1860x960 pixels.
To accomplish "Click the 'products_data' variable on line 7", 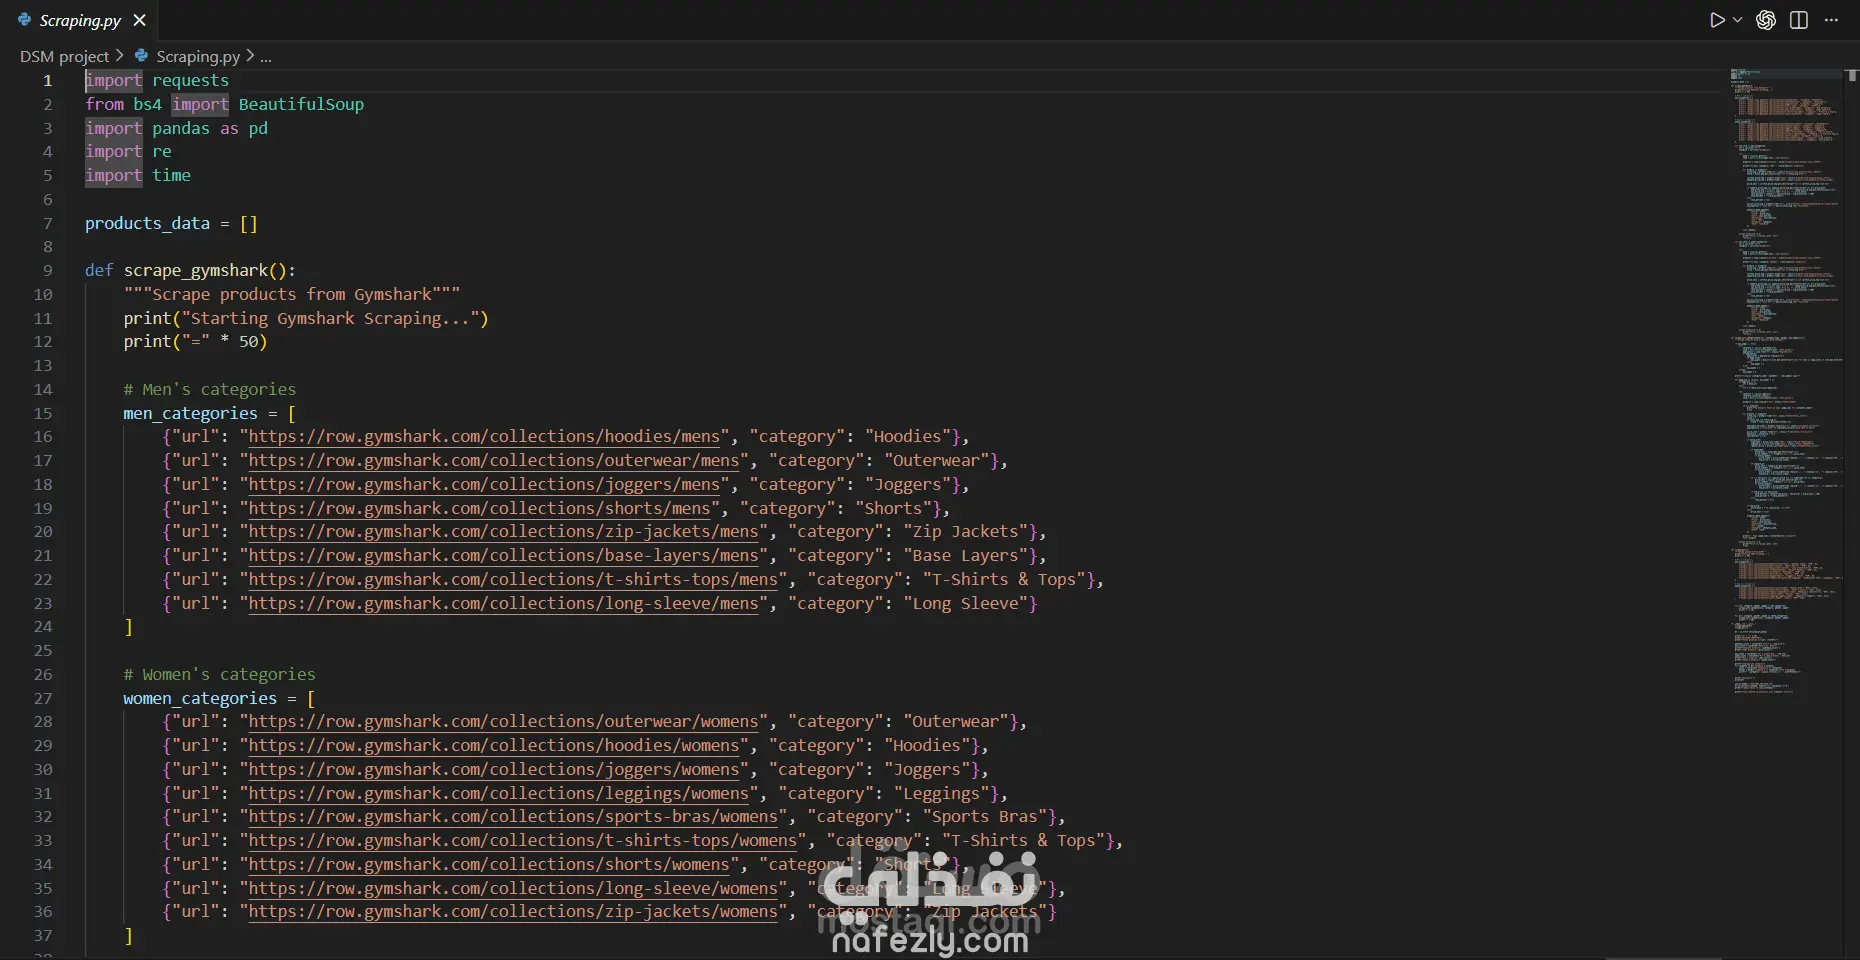I will [147, 224].
